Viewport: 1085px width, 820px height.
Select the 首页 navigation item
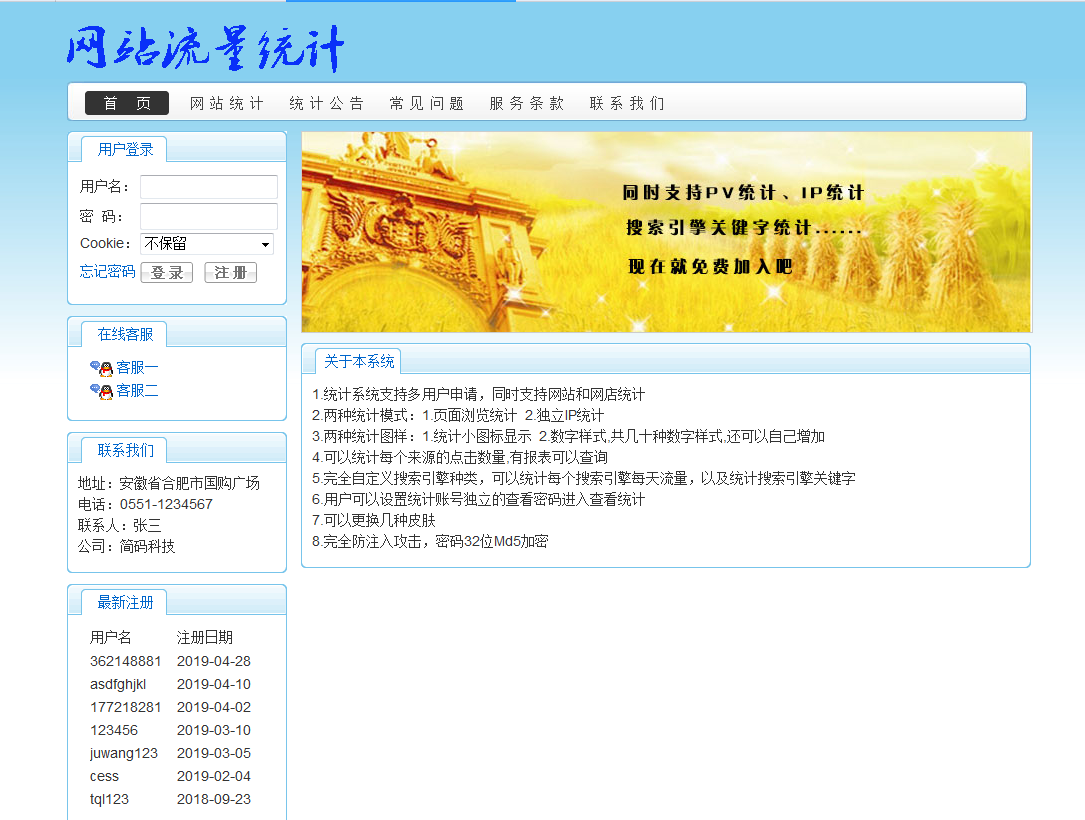pos(127,103)
